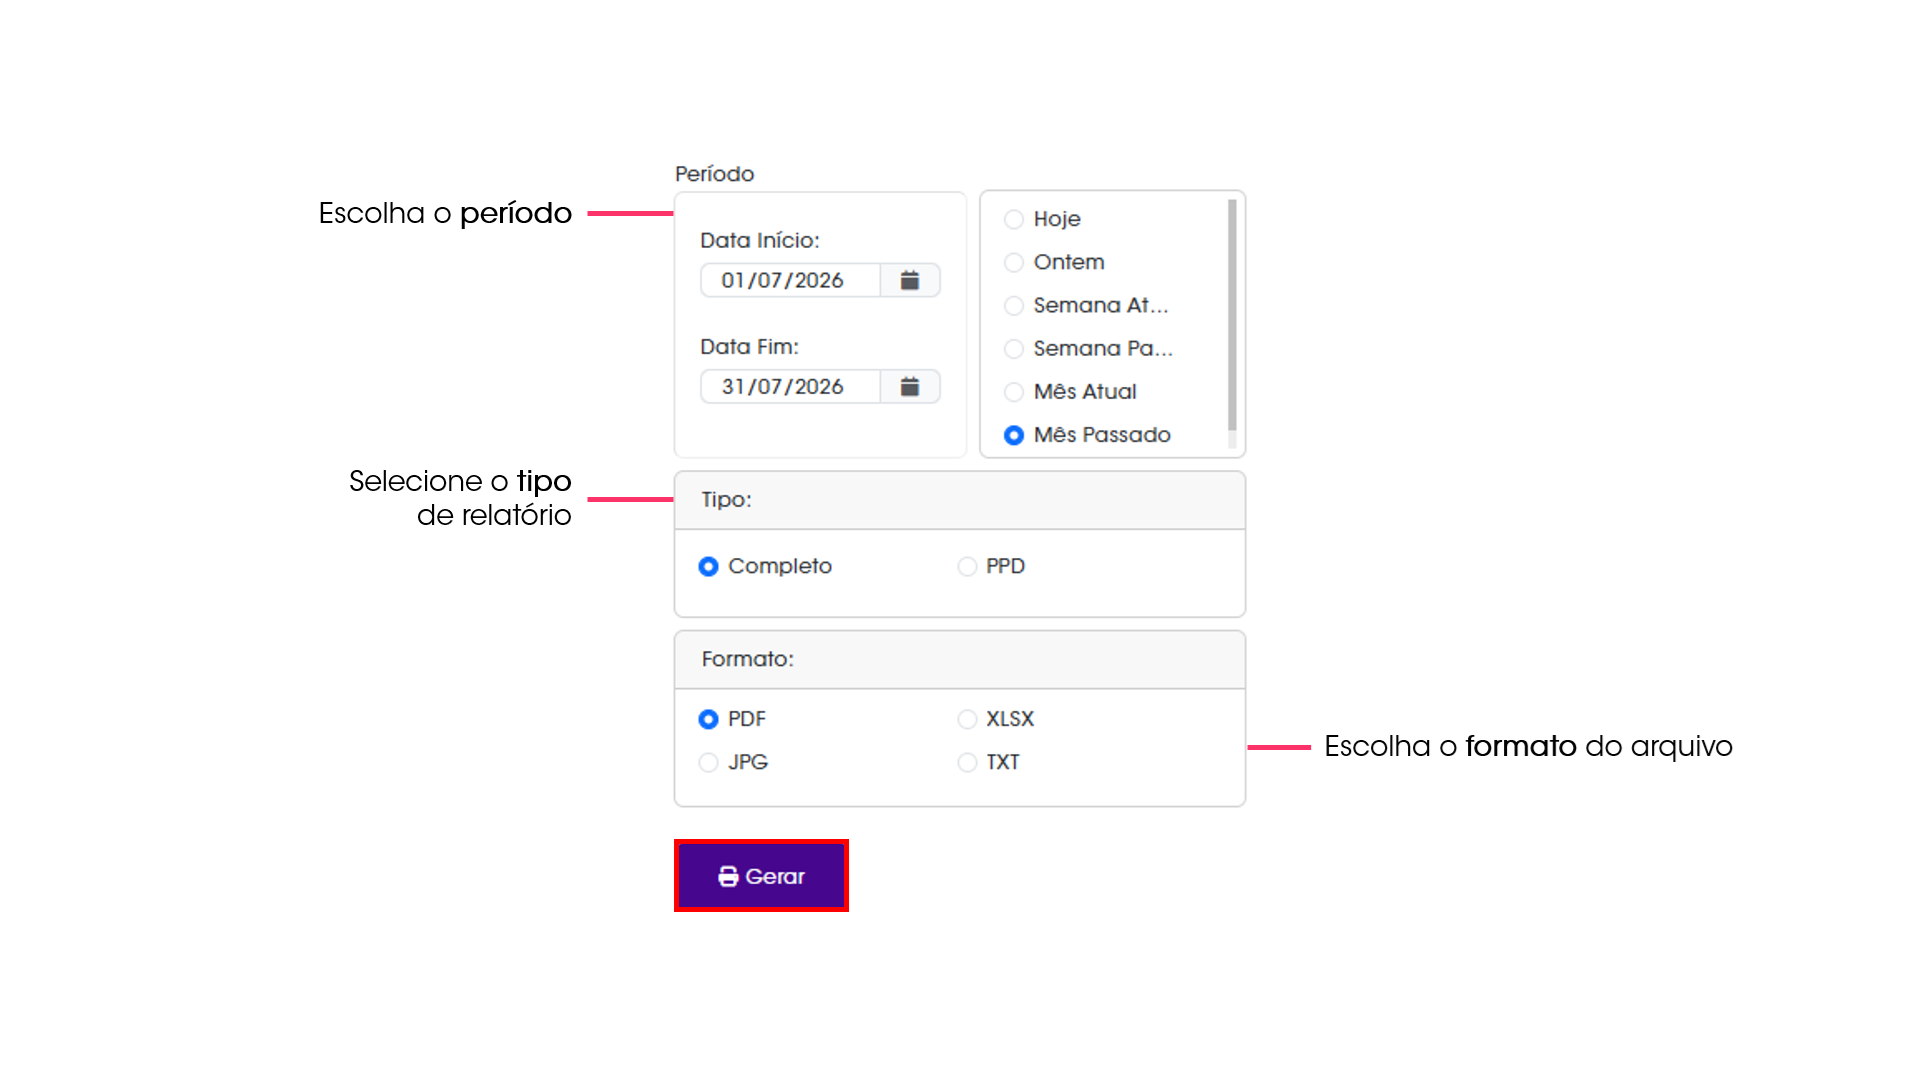Screen dimensions: 1919x1079
Task: Choose PPD report type
Action: 967,566
